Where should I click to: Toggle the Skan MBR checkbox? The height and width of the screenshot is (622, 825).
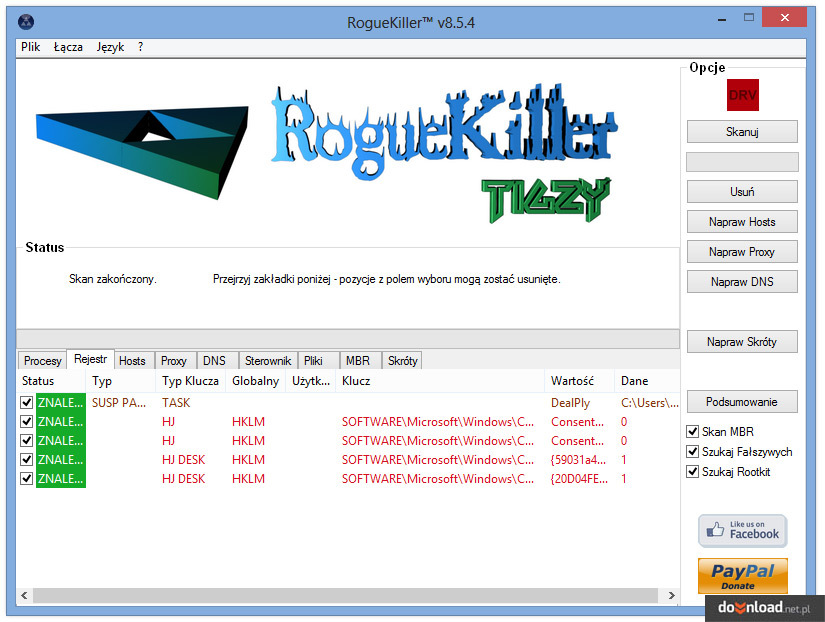[x=692, y=432]
